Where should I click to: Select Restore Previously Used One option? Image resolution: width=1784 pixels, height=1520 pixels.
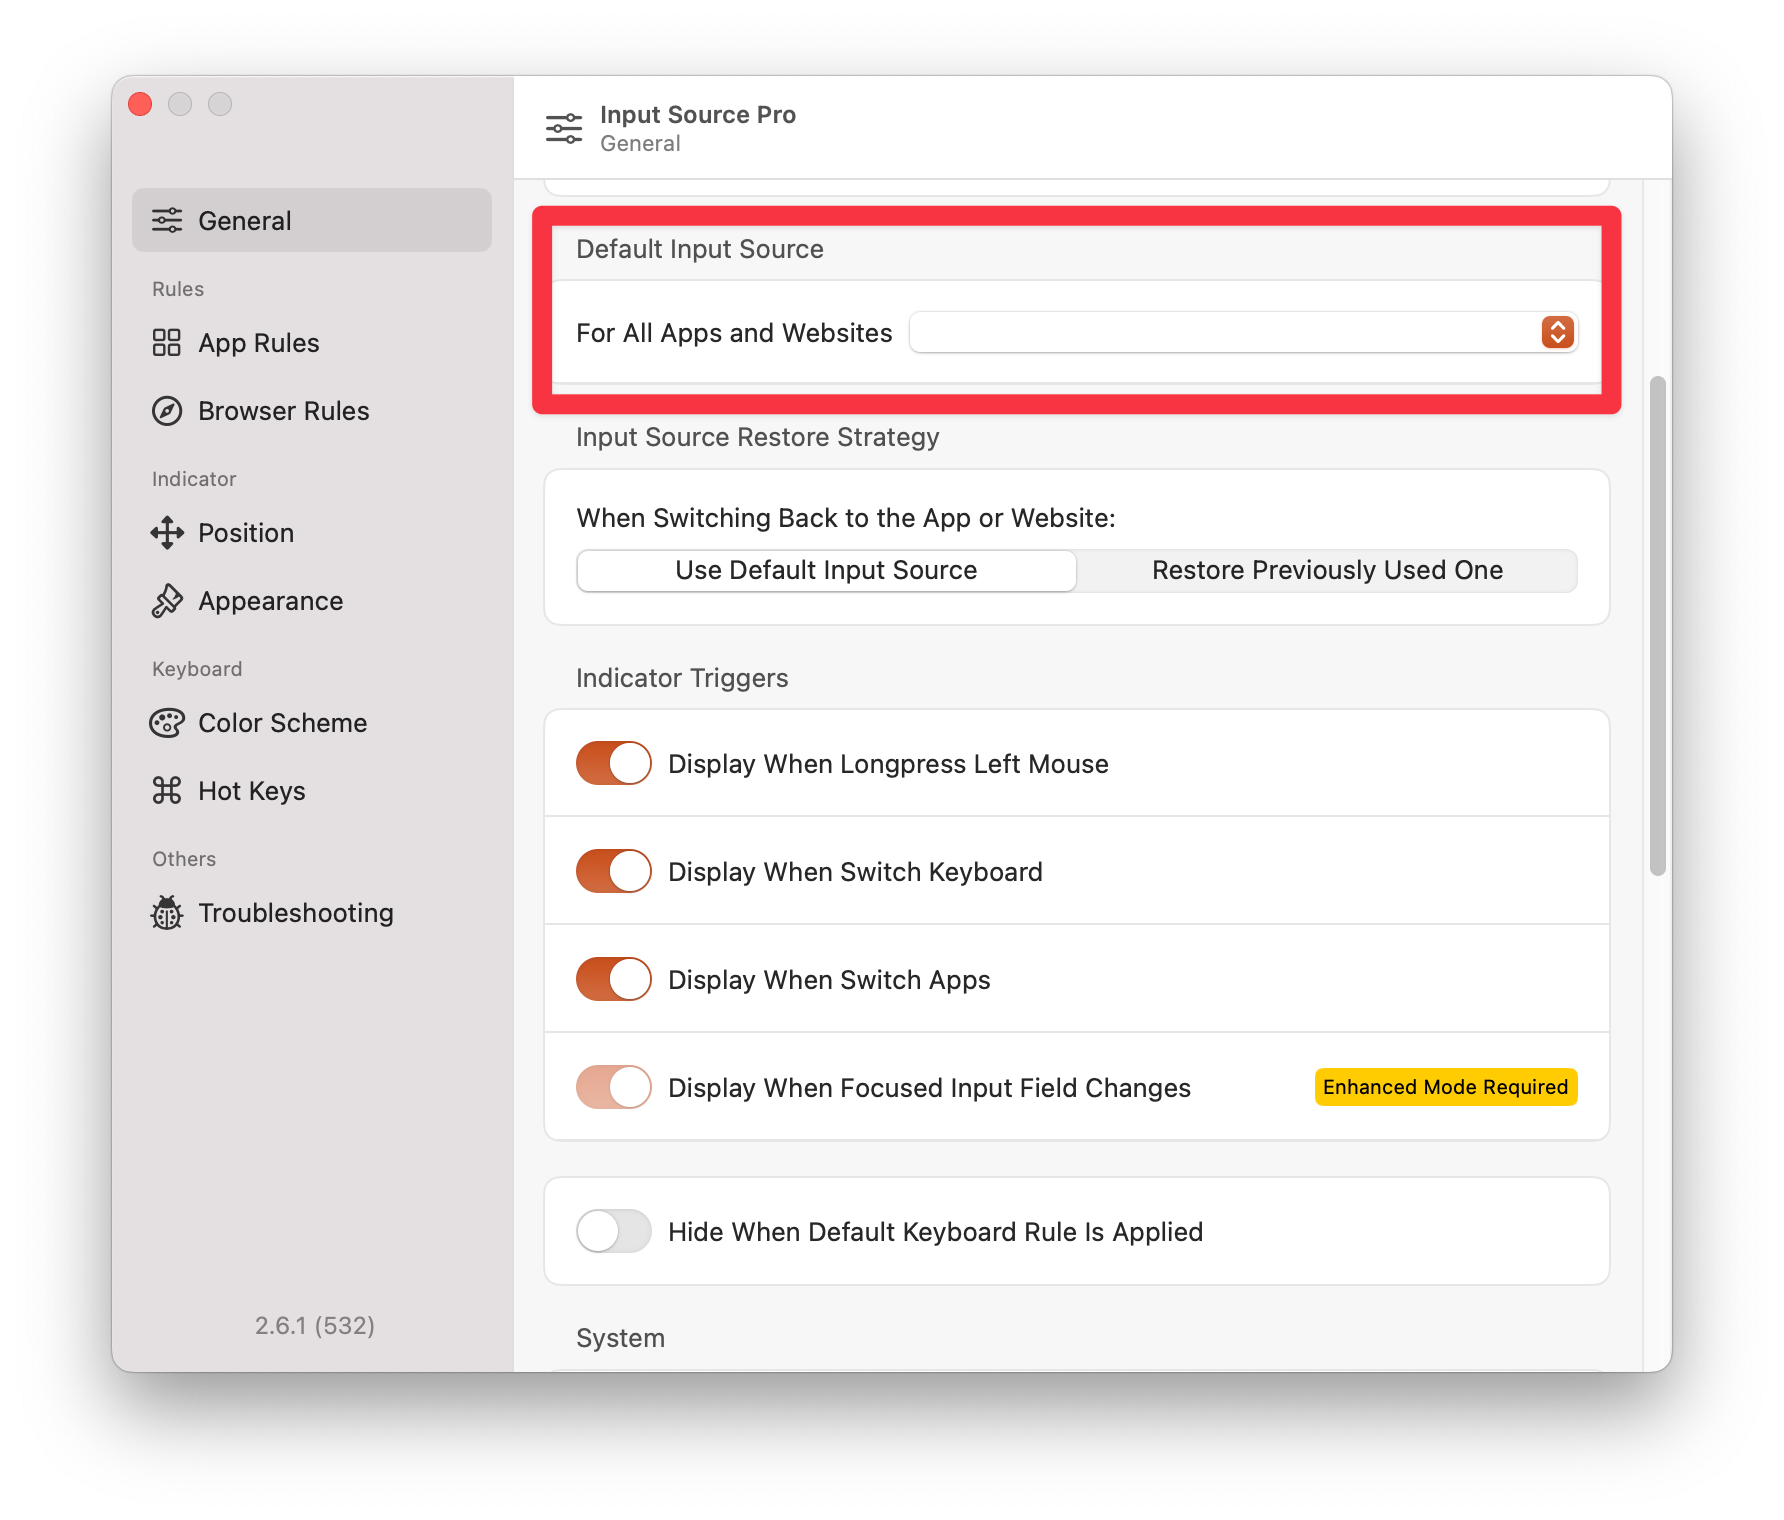[1327, 571]
